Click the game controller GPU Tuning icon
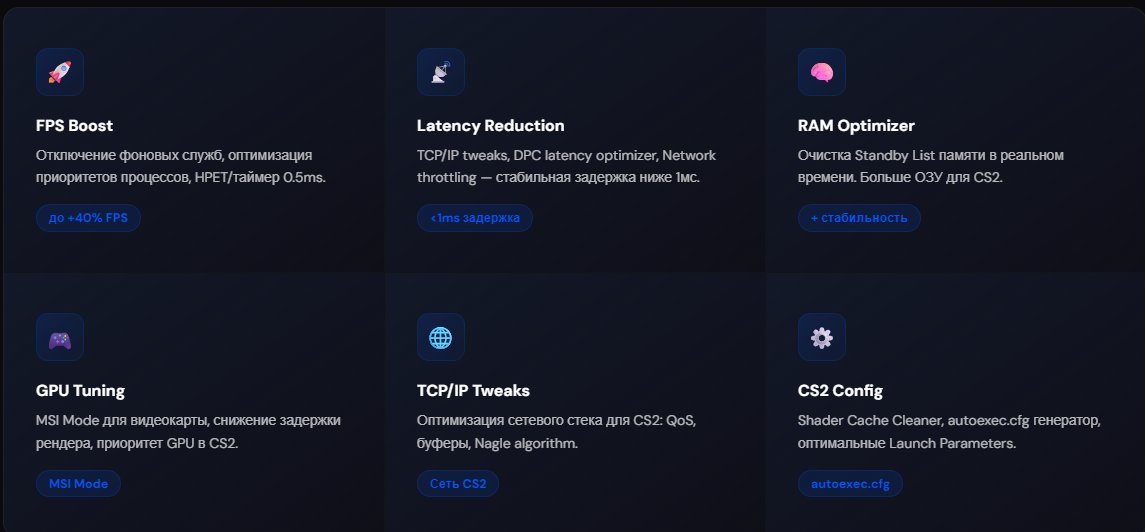Image resolution: width=1145 pixels, height=532 pixels. click(60, 337)
